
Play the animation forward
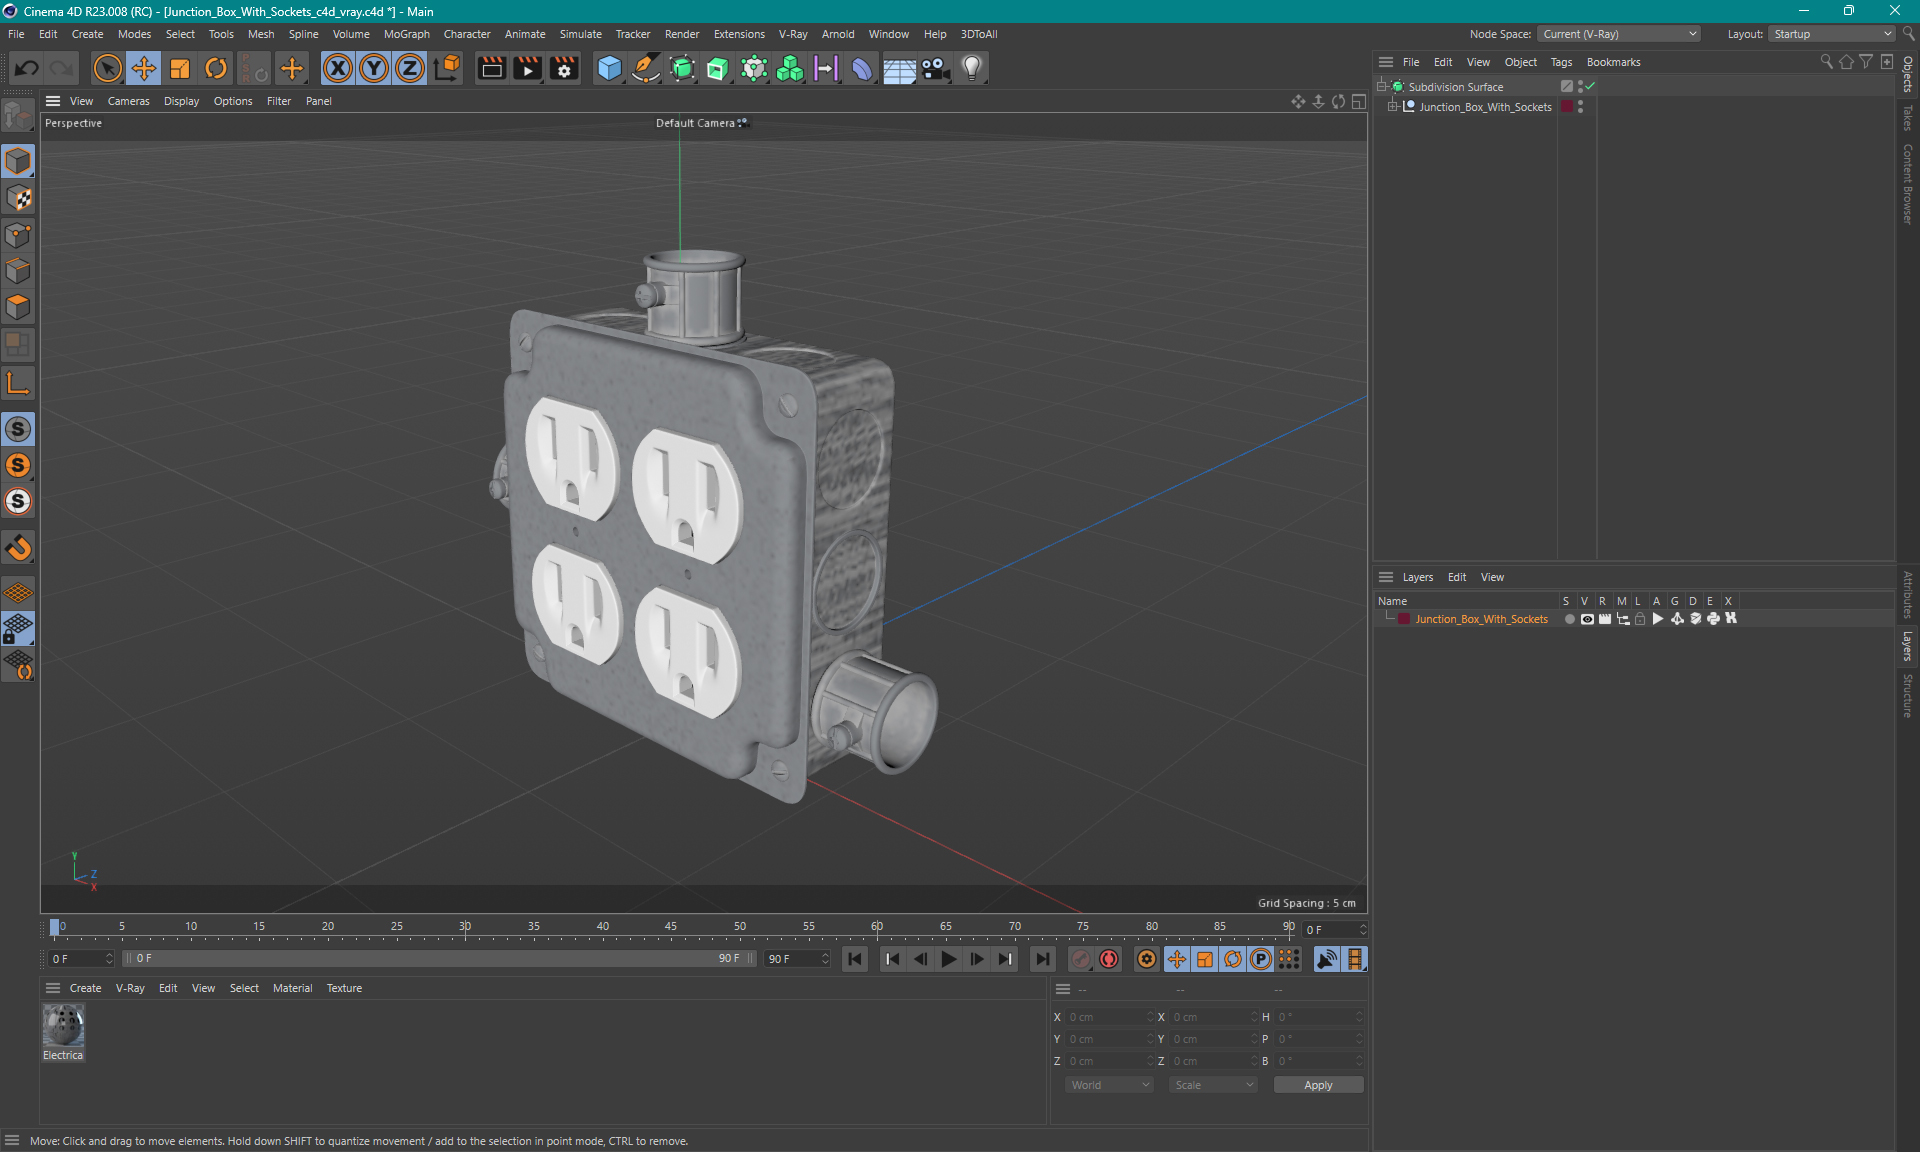(949, 959)
